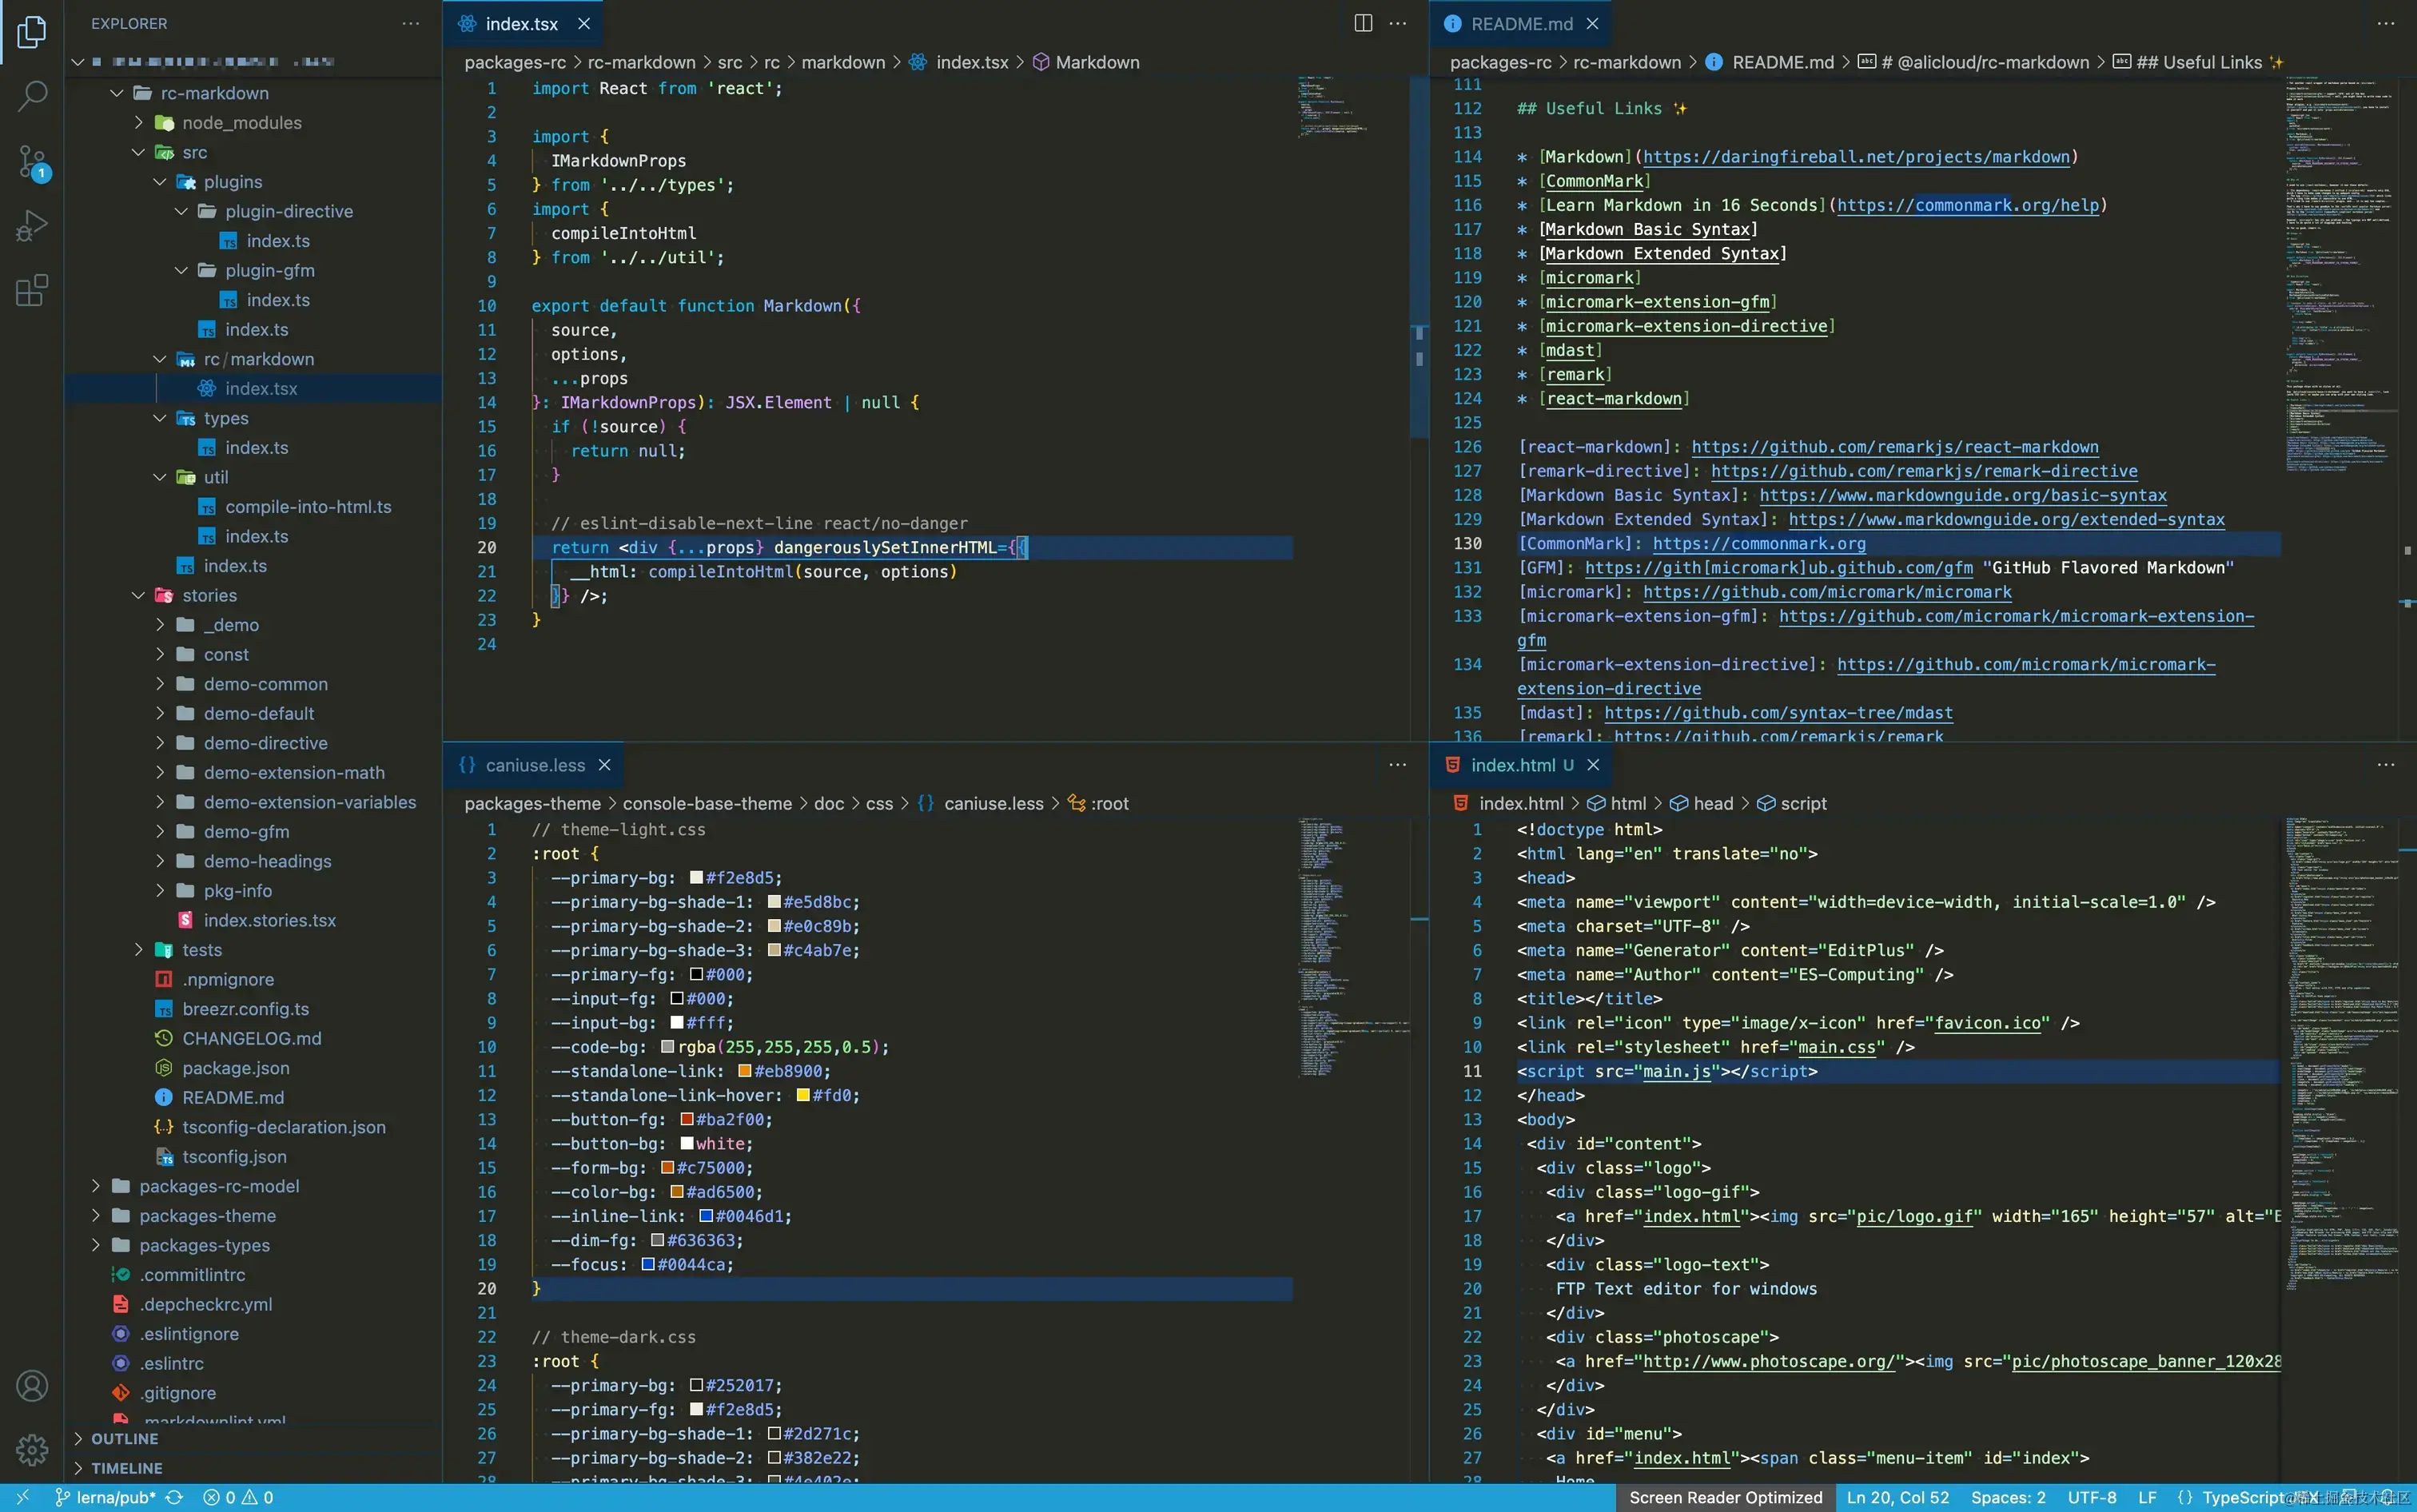Open the Run and Debug view
The width and height of the screenshot is (2417, 1512).
point(32,226)
